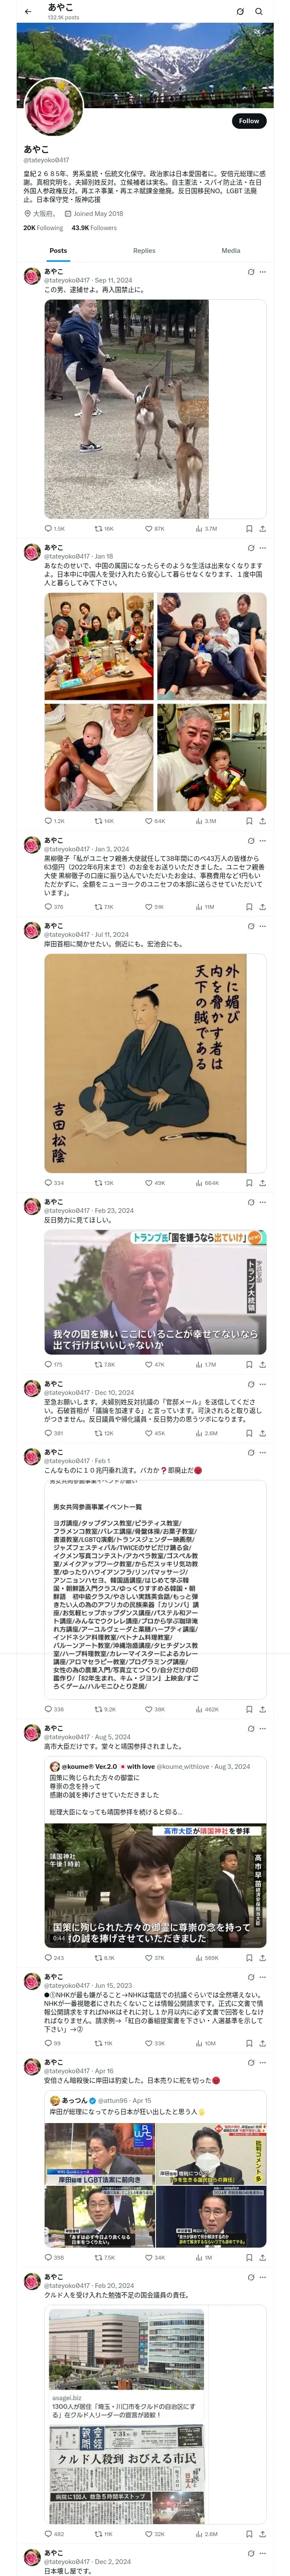The height and width of the screenshot is (2576, 290).
Task: Follow the あやこ account
Action: 249,120
